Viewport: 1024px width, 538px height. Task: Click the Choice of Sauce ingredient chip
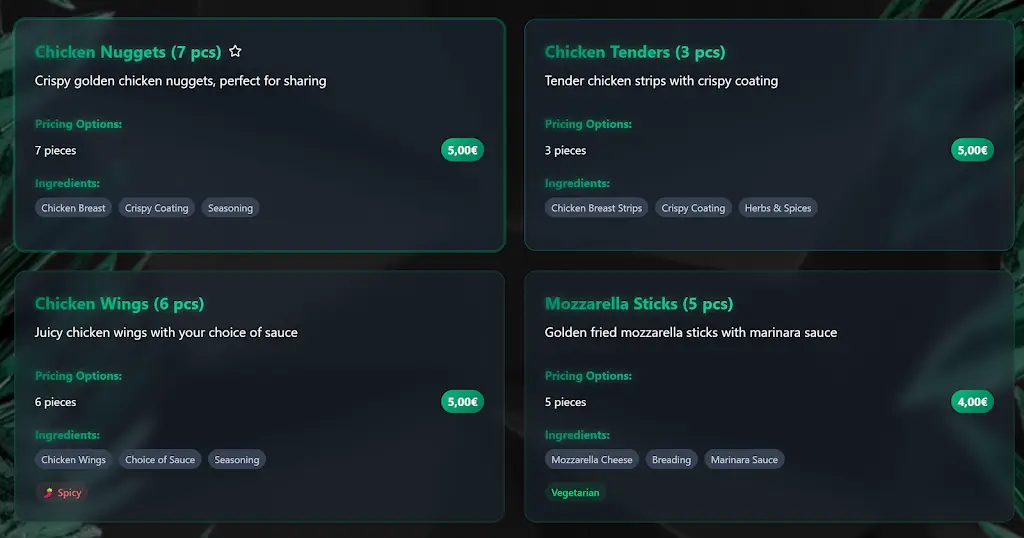click(x=160, y=460)
